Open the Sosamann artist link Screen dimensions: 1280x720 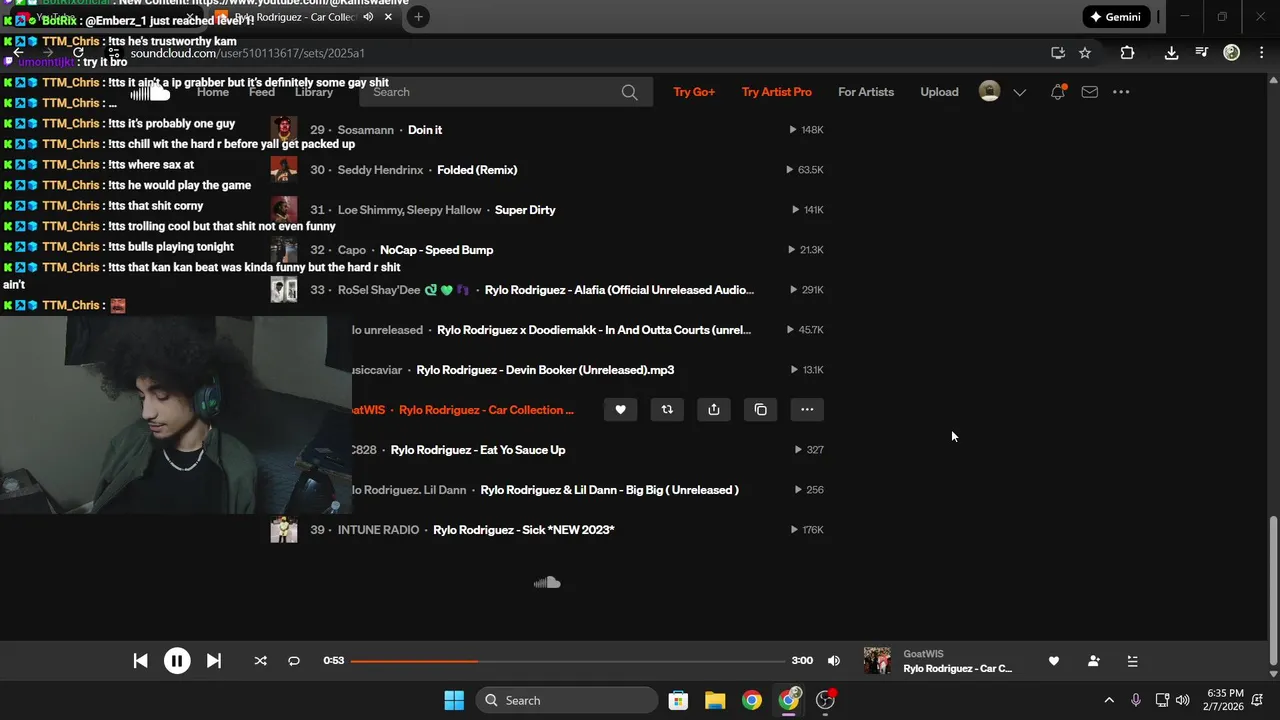click(x=366, y=130)
